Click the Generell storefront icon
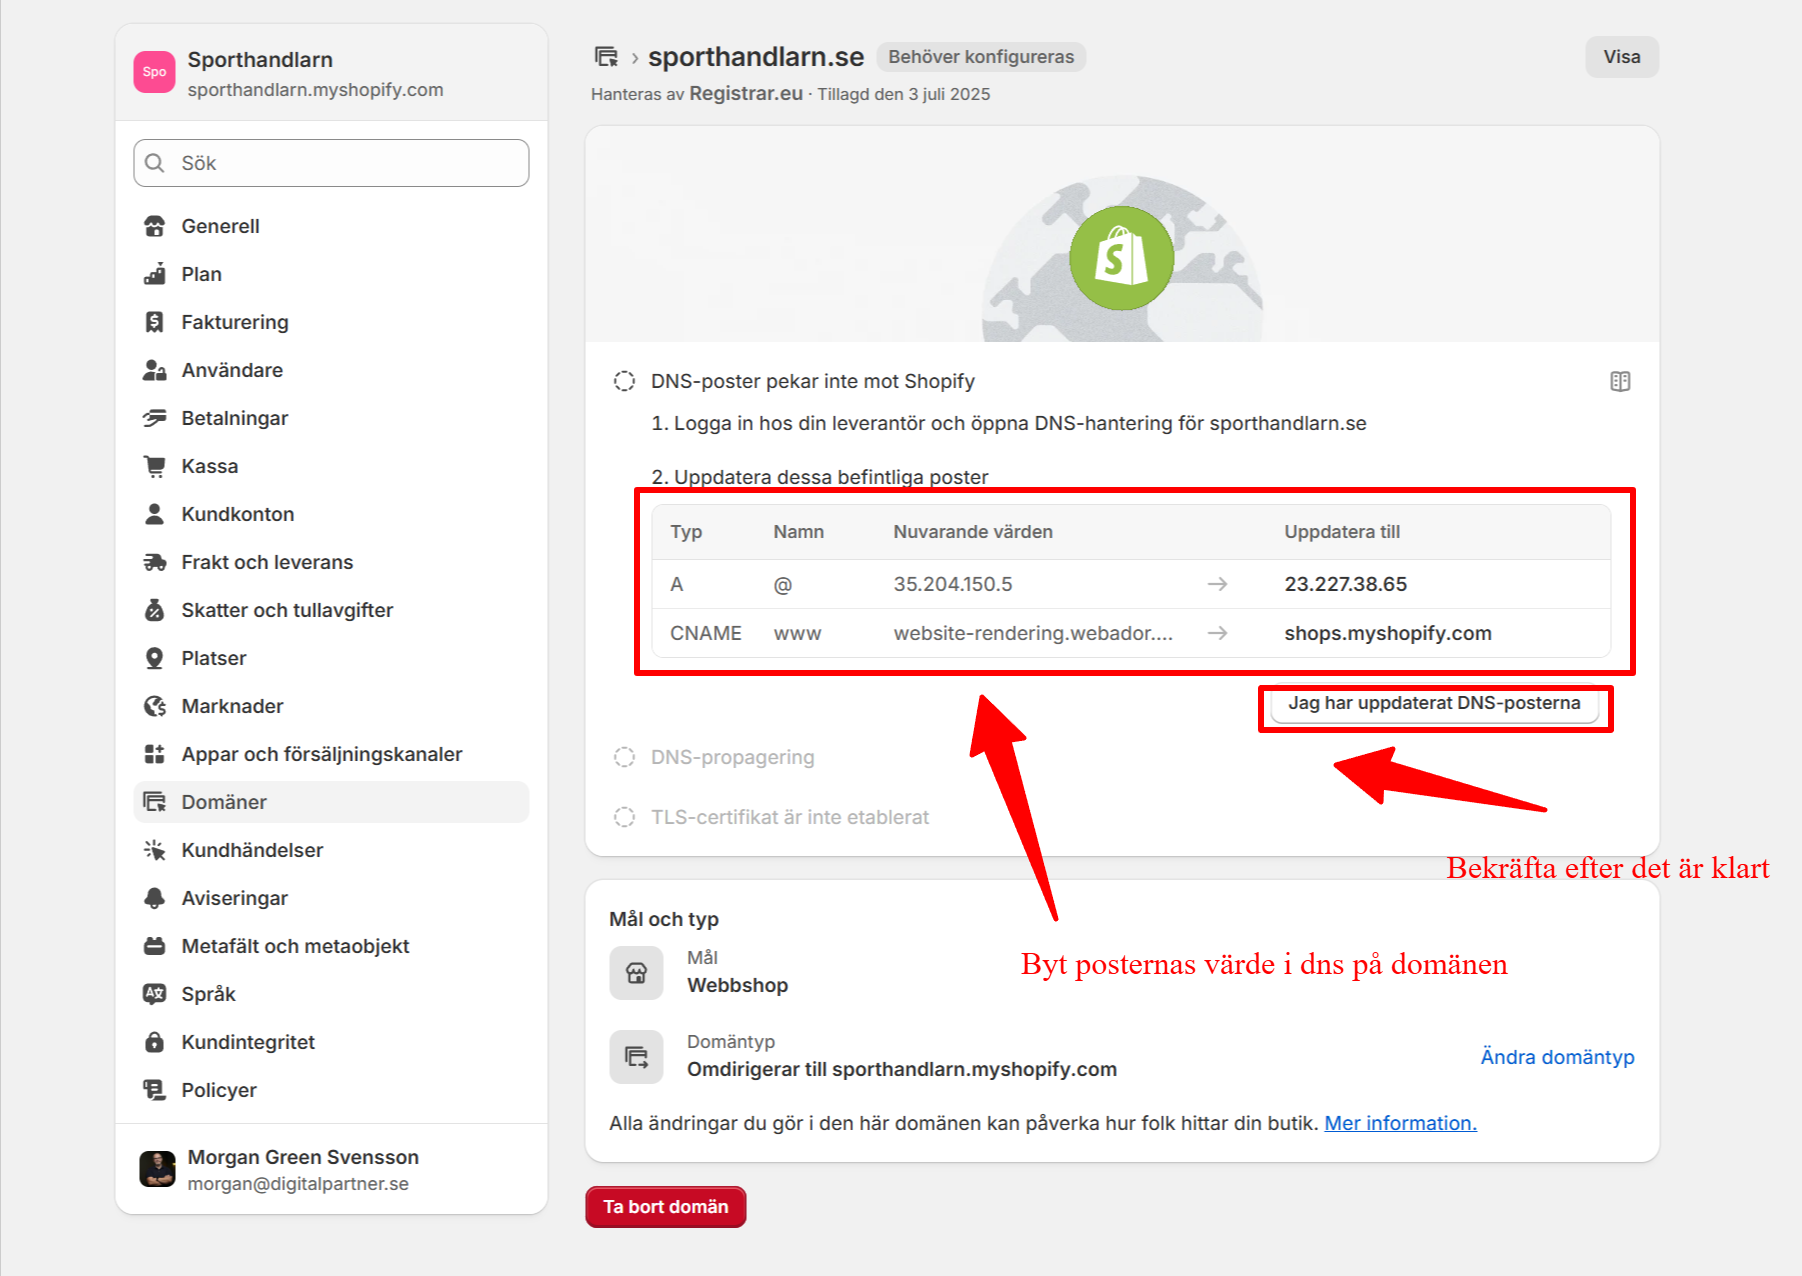Viewport: 1802px width, 1276px height. pyautogui.click(x=154, y=226)
